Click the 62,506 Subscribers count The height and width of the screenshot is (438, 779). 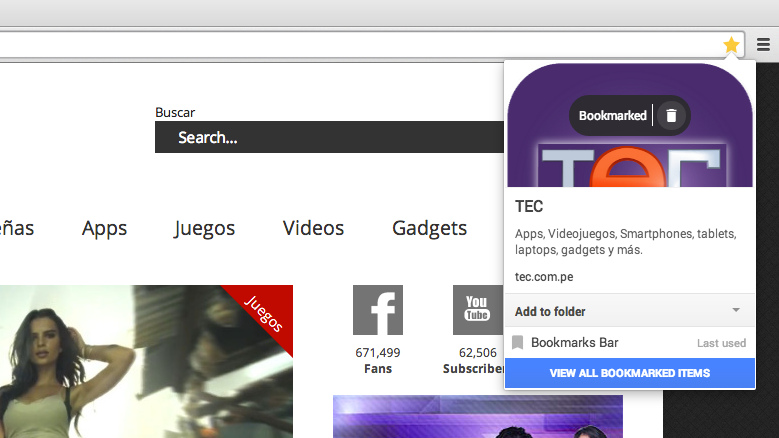(473, 361)
